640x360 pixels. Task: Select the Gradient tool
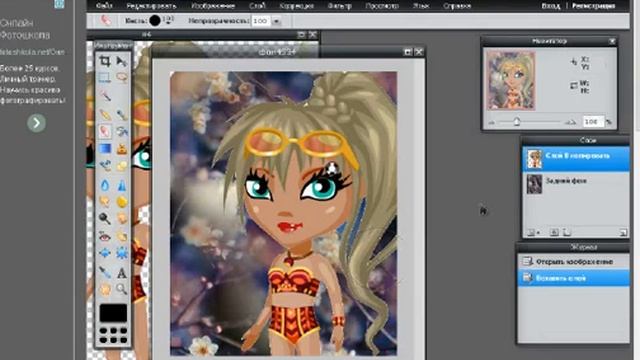[105, 149]
